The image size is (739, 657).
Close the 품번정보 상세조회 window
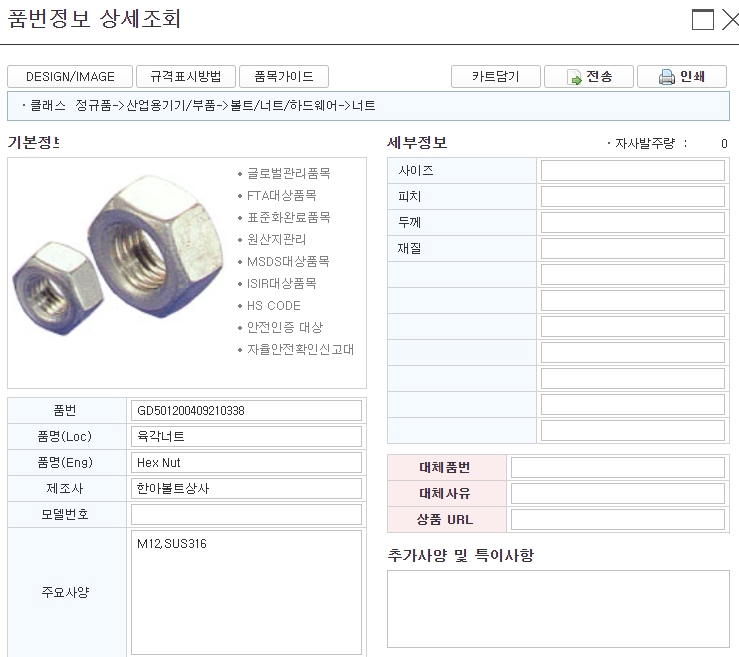click(x=729, y=20)
